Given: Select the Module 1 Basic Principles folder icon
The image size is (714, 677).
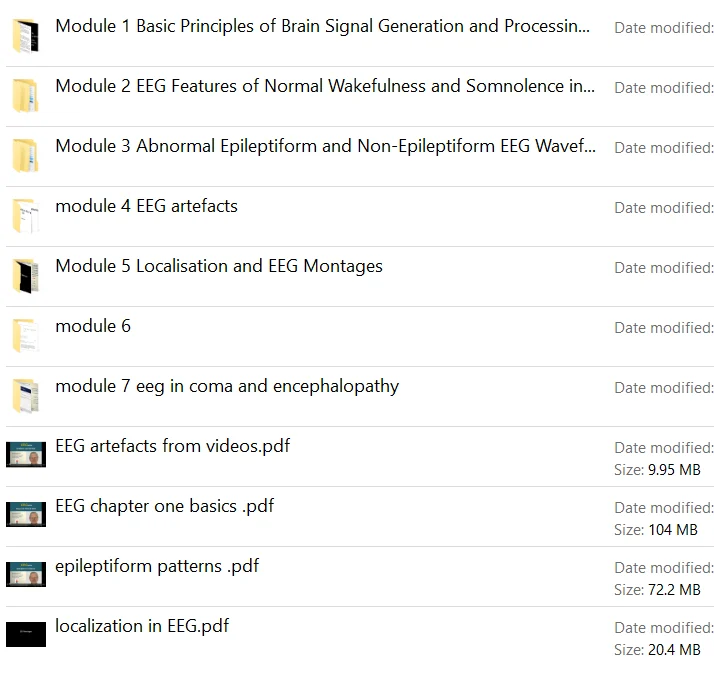Looking at the screenshot, I should [26, 36].
